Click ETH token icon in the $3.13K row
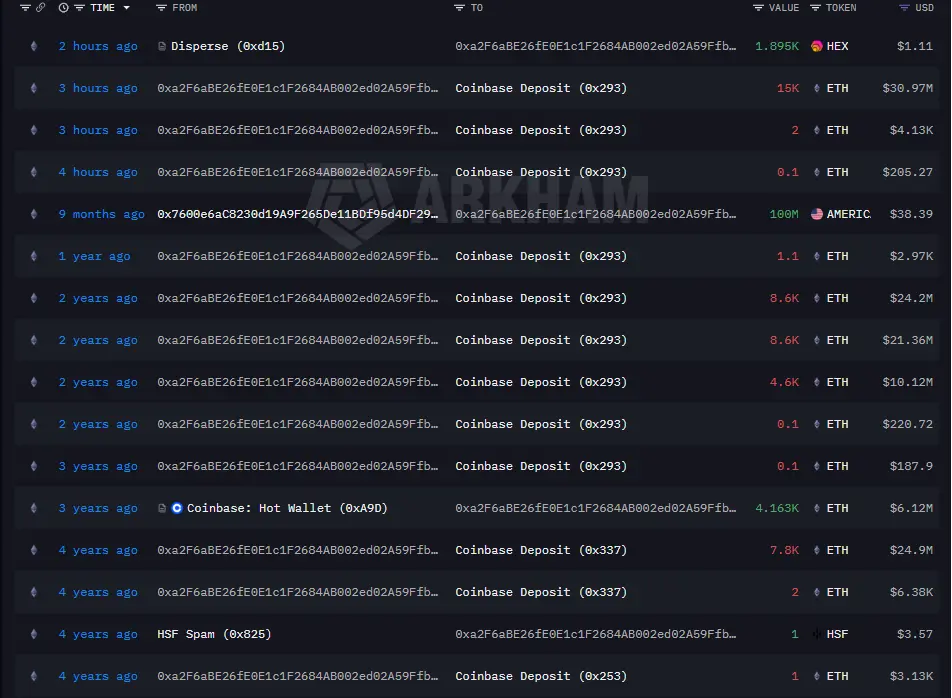The image size is (952, 698). pos(817,676)
